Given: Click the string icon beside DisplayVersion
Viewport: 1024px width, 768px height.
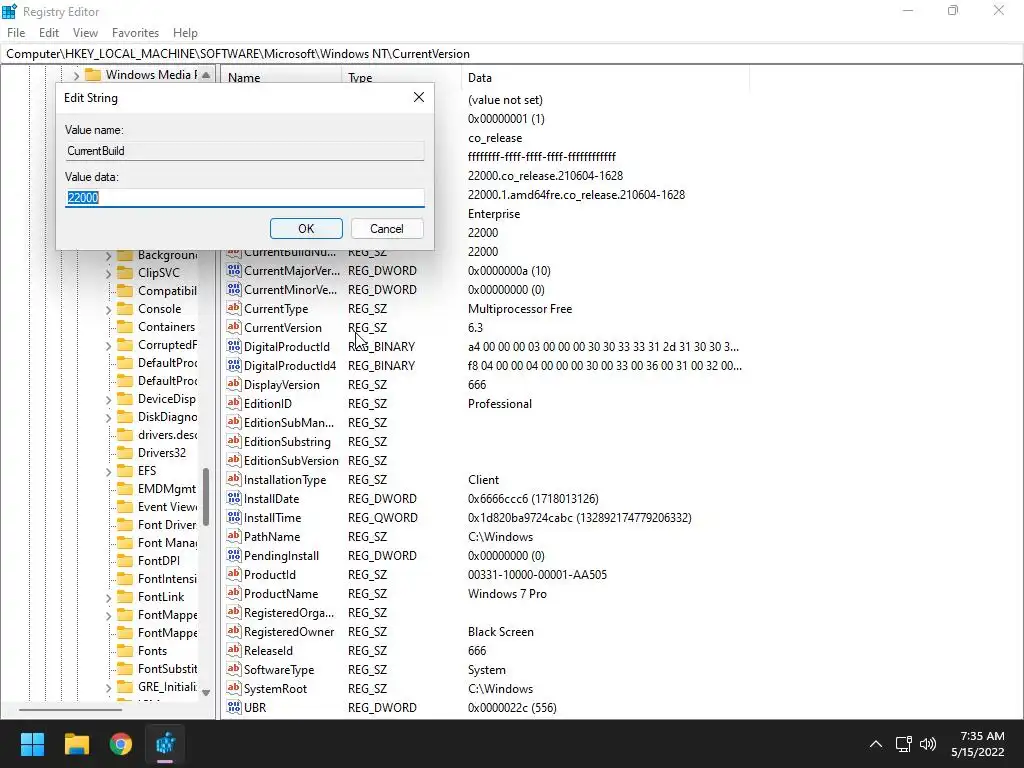Looking at the screenshot, I should (x=233, y=385).
